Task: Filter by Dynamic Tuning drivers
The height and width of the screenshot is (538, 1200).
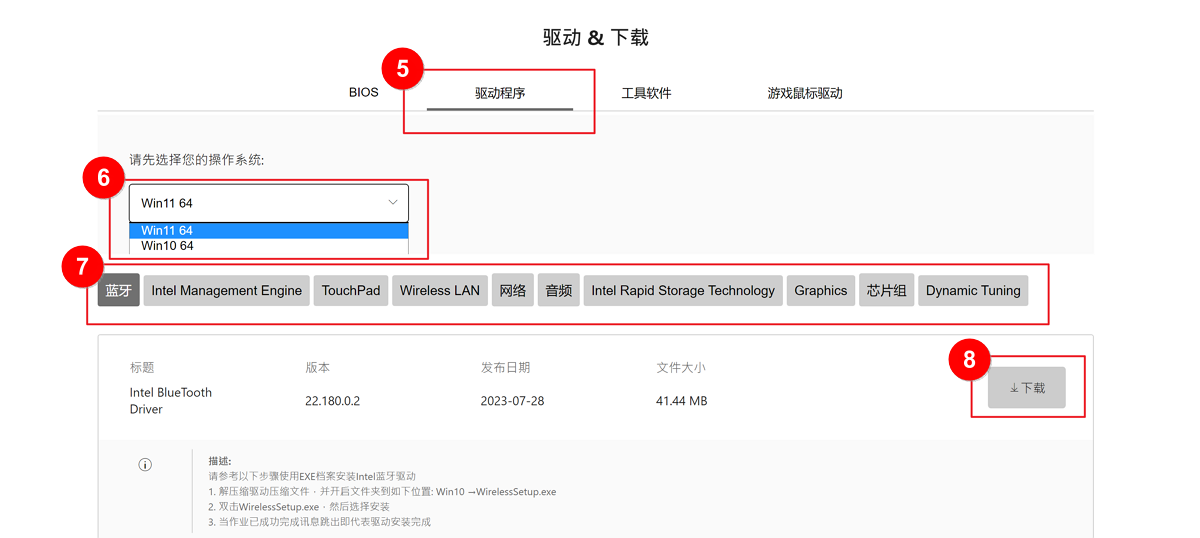Action: coord(973,291)
